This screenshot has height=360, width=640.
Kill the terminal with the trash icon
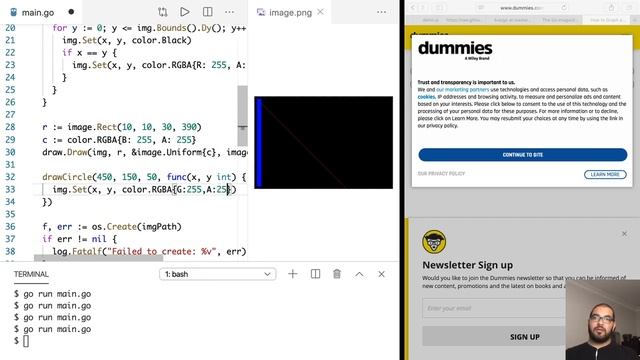[x=337, y=274]
